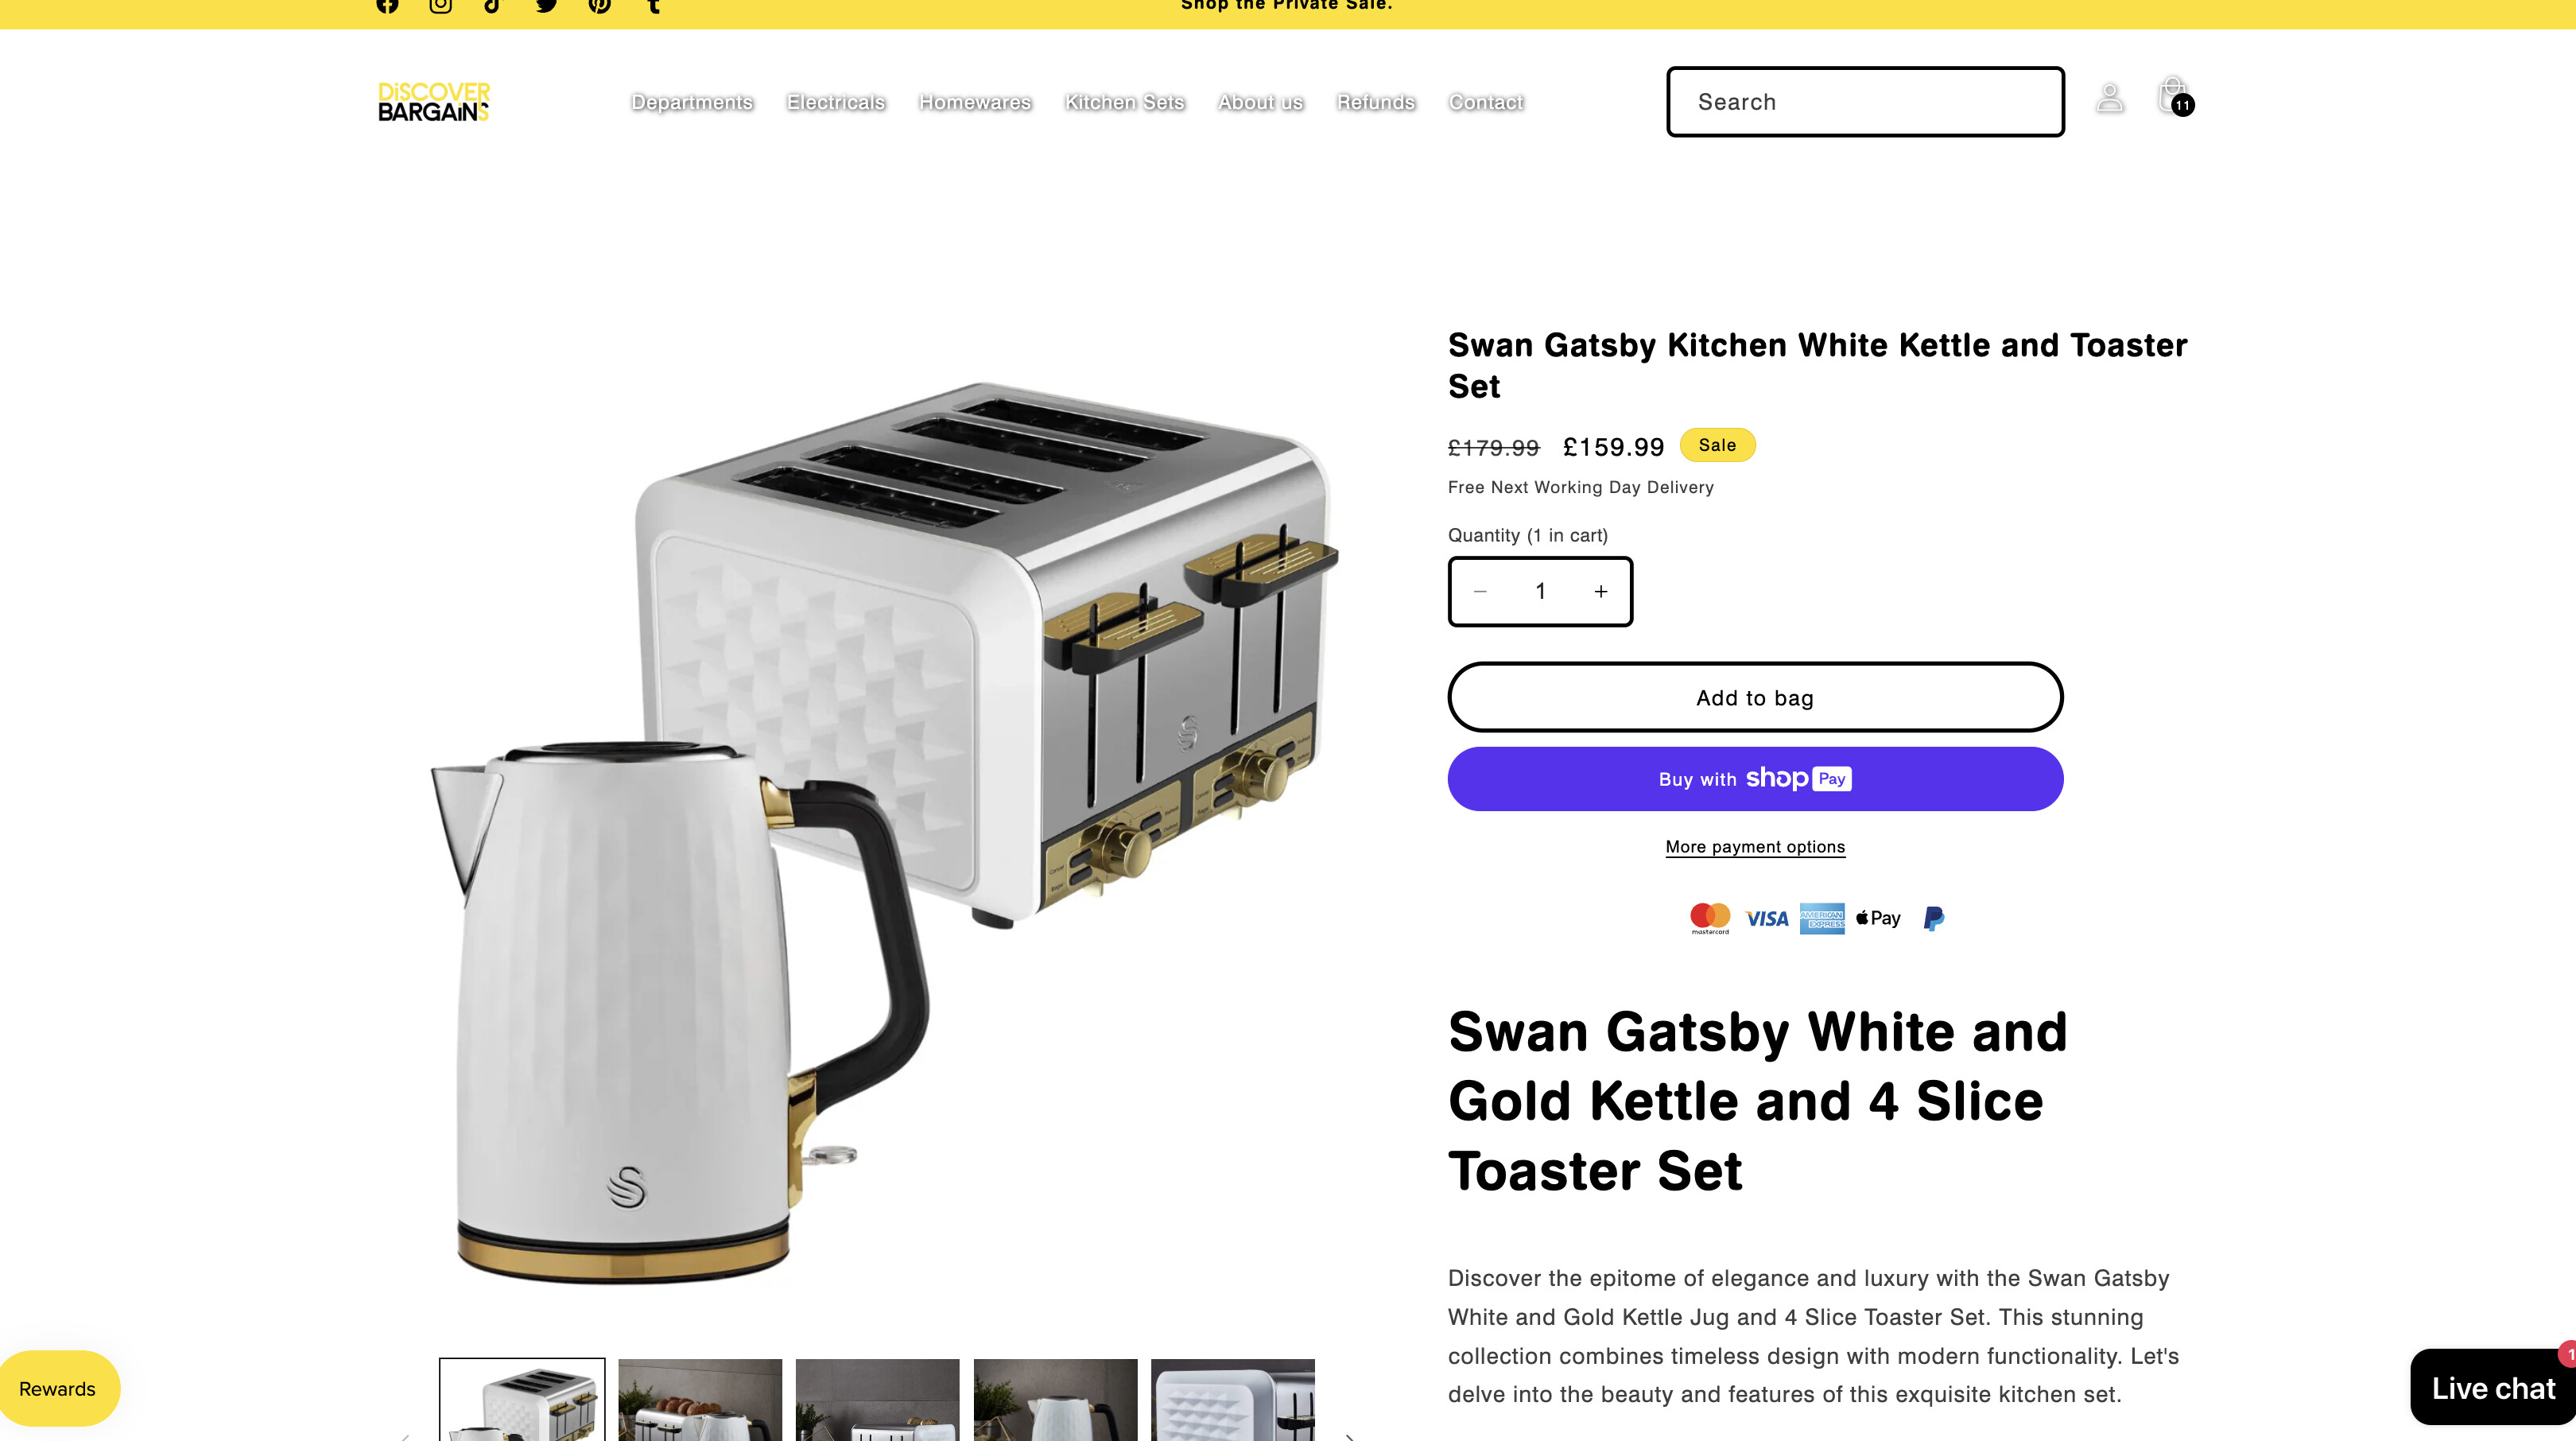The width and height of the screenshot is (2576, 1441).
Task: Open the Twitter bird icon link
Action: coord(546,6)
